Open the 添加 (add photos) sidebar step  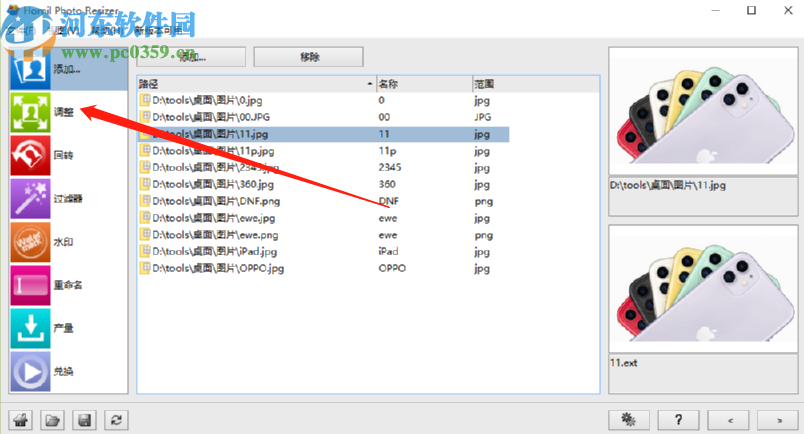click(68, 69)
